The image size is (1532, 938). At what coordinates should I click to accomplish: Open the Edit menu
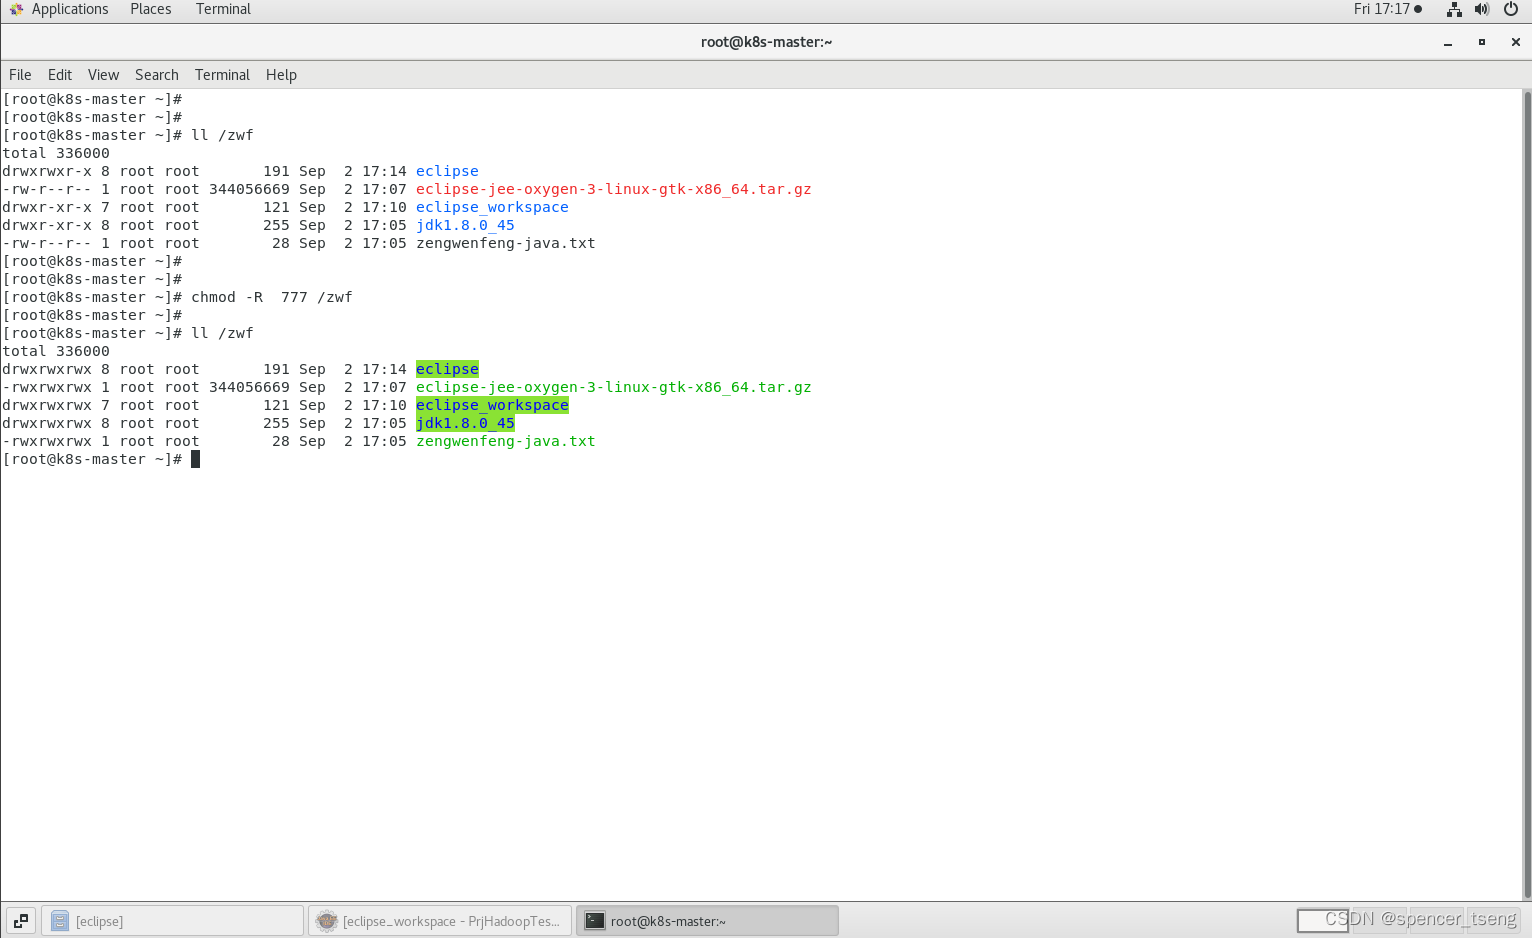pos(59,74)
